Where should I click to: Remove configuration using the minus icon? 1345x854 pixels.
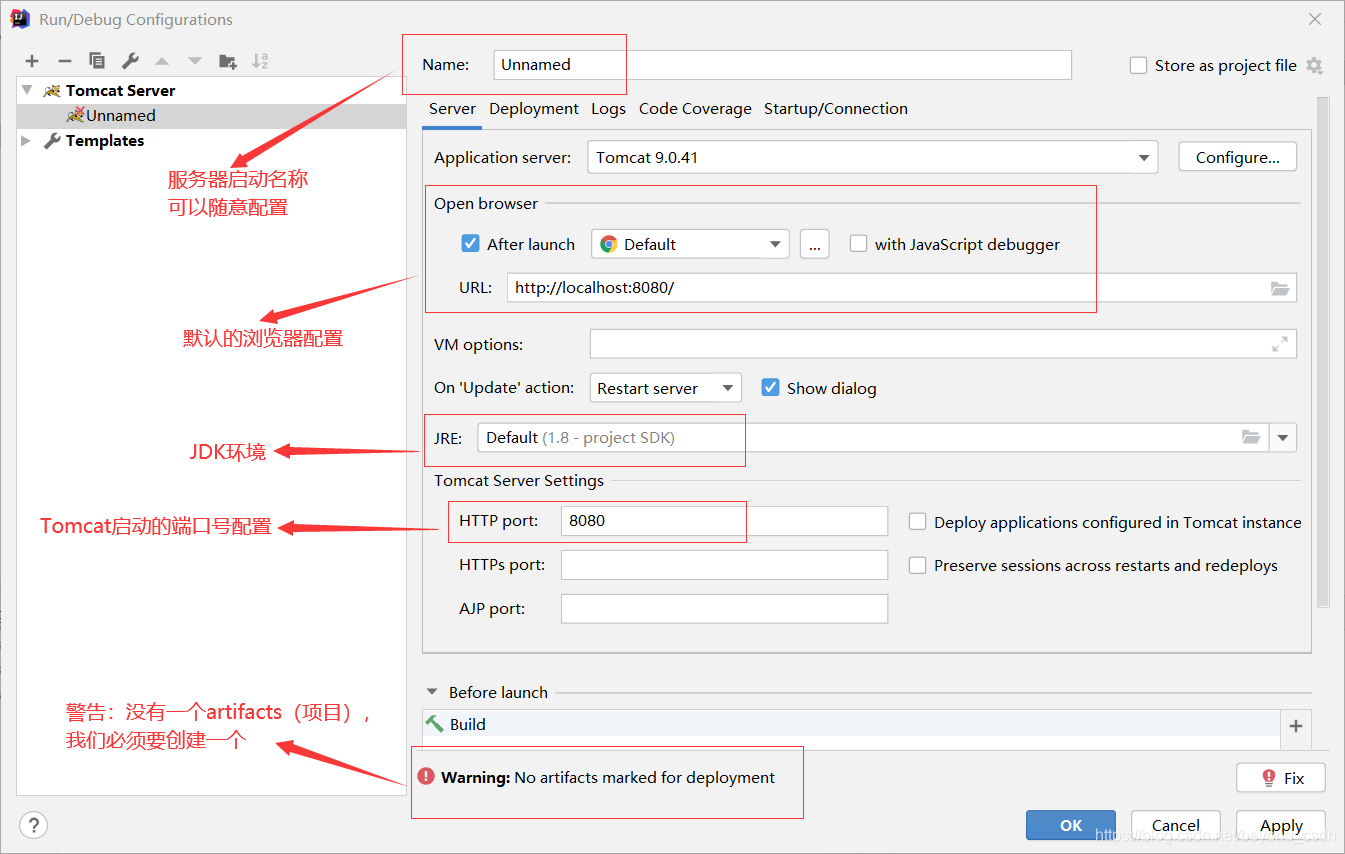click(x=64, y=61)
